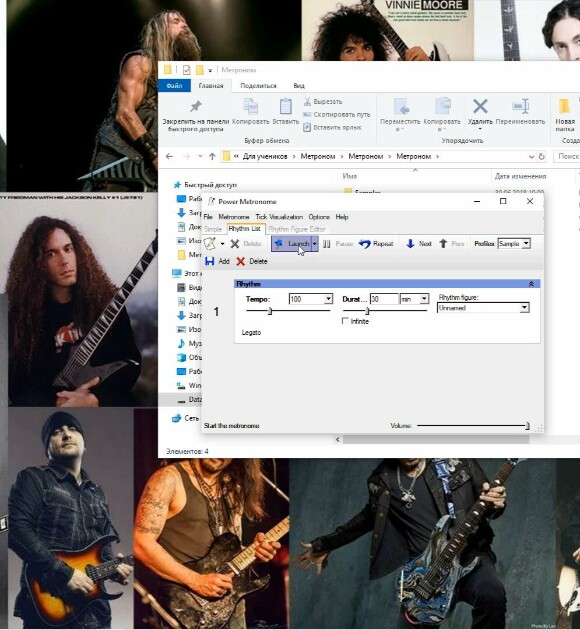Click the Файл tab in Explorer

coord(174,86)
